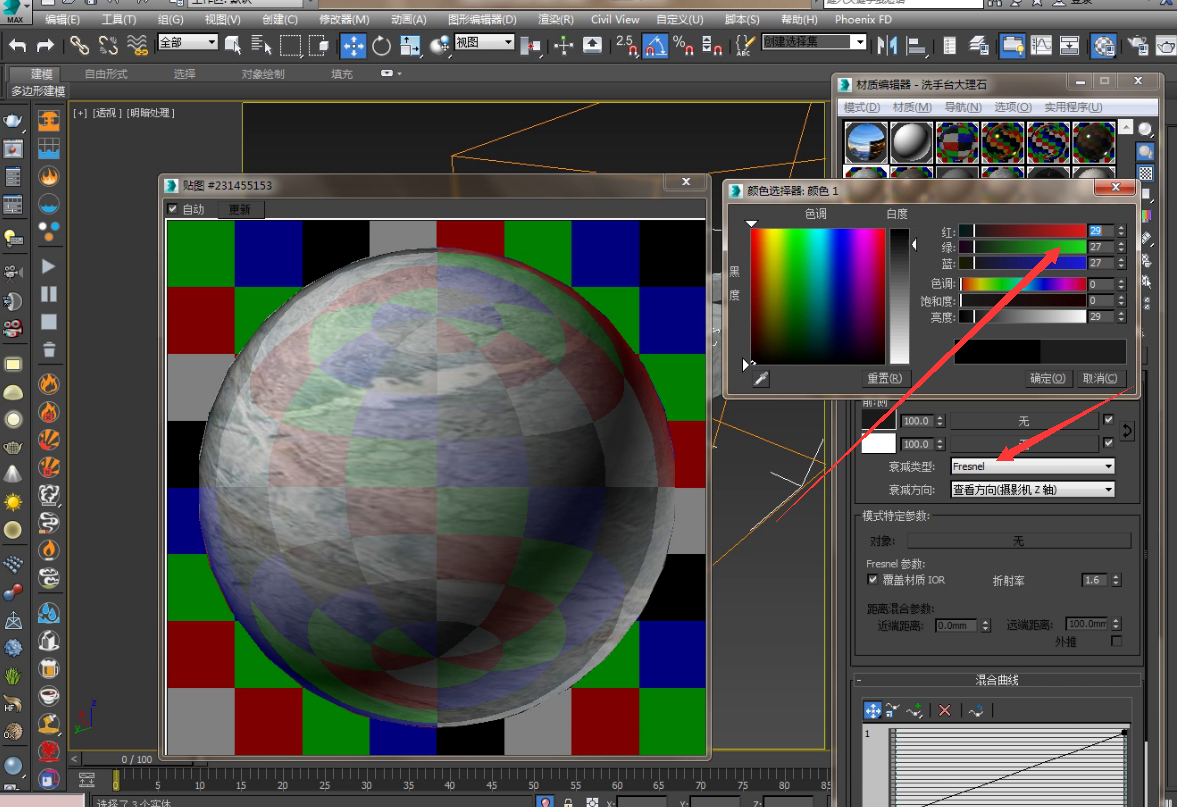Adjust the IOR 1.6 spinner arrows
This screenshot has width=1177, height=807.
(1116, 580)
